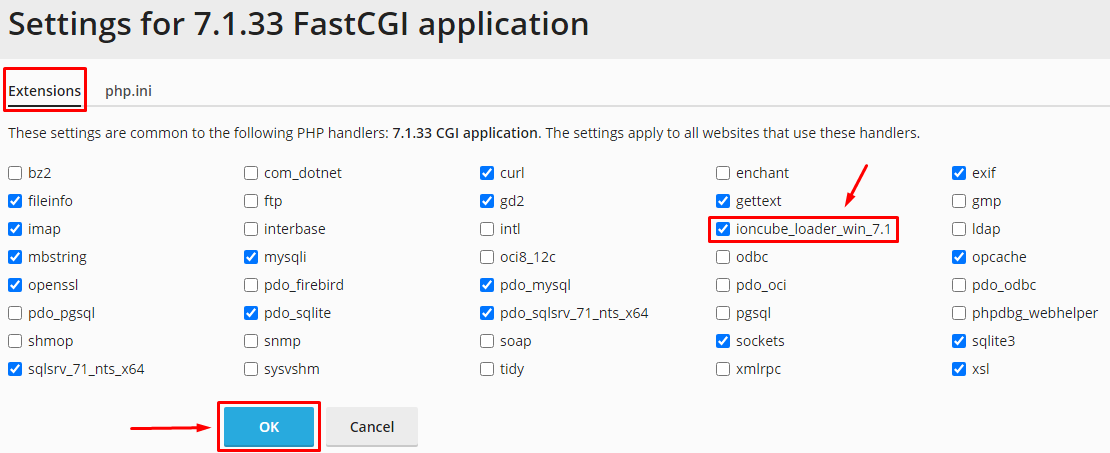
Task: Turn off the sockets extension
Action: (x=723, y=341)
